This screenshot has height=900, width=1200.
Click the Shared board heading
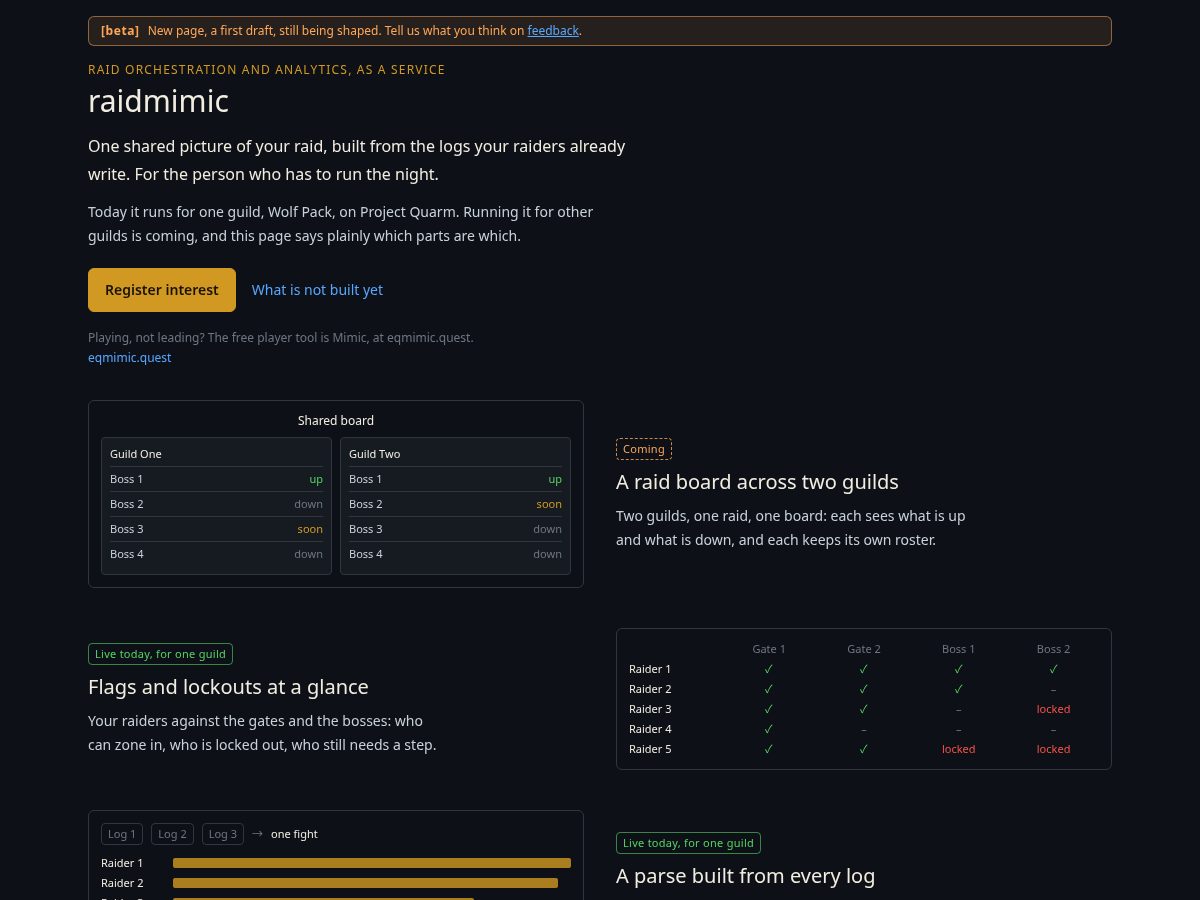[x=336, y=421]
